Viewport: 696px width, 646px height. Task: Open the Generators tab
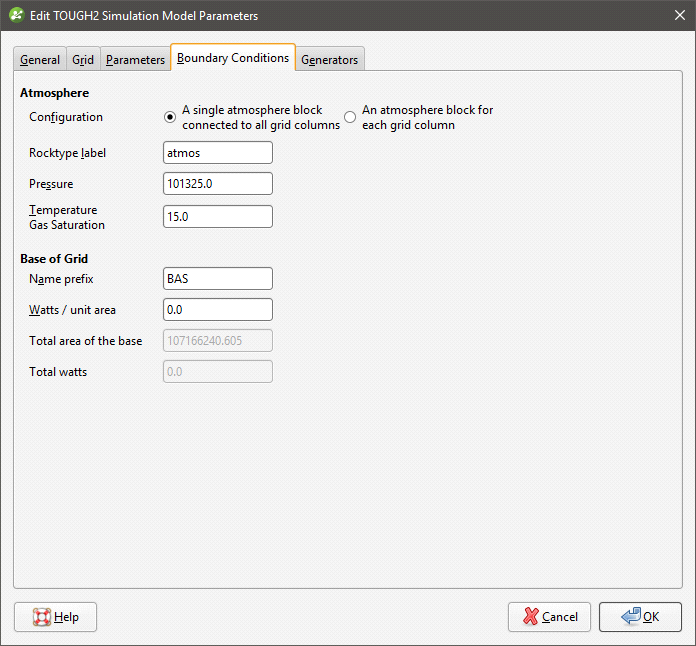[x=330, y=59]
